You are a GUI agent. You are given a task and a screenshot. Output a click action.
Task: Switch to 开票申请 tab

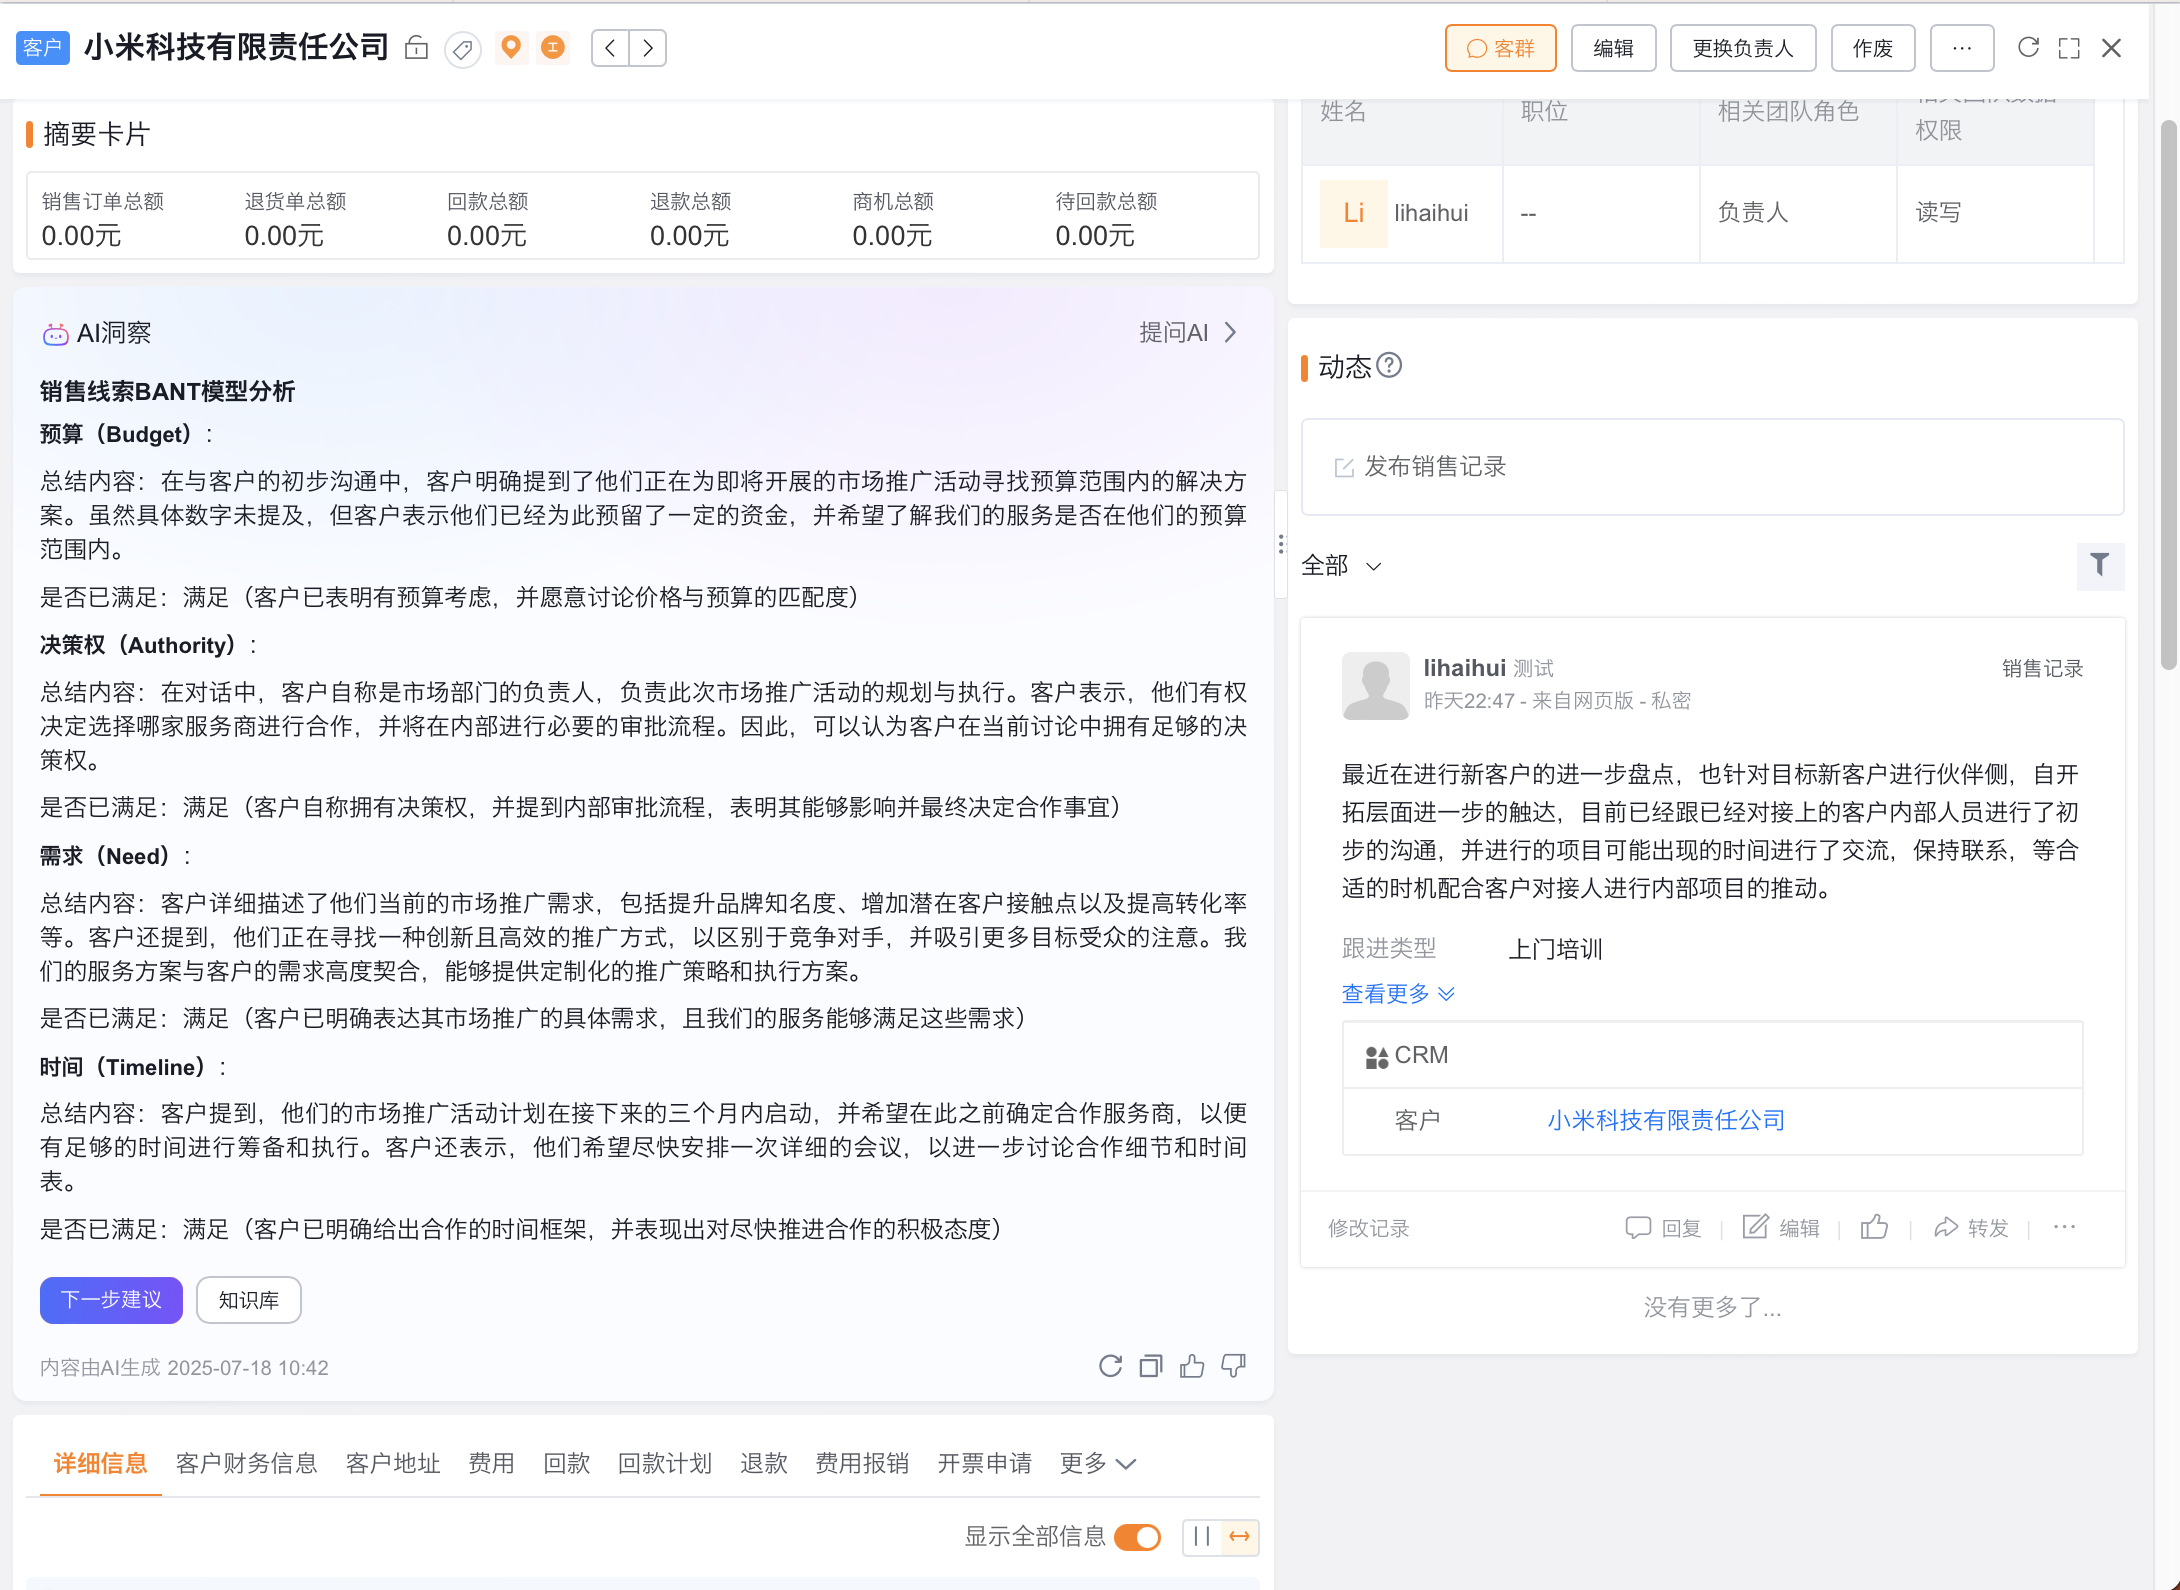pyautogui.click(x=984, y=1464)
